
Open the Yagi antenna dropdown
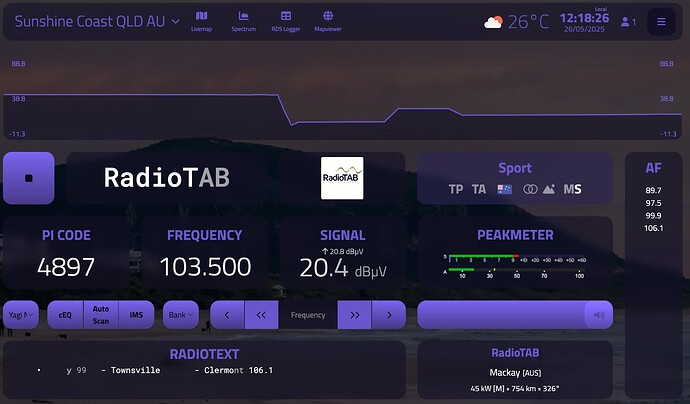[x=21, y=315]
